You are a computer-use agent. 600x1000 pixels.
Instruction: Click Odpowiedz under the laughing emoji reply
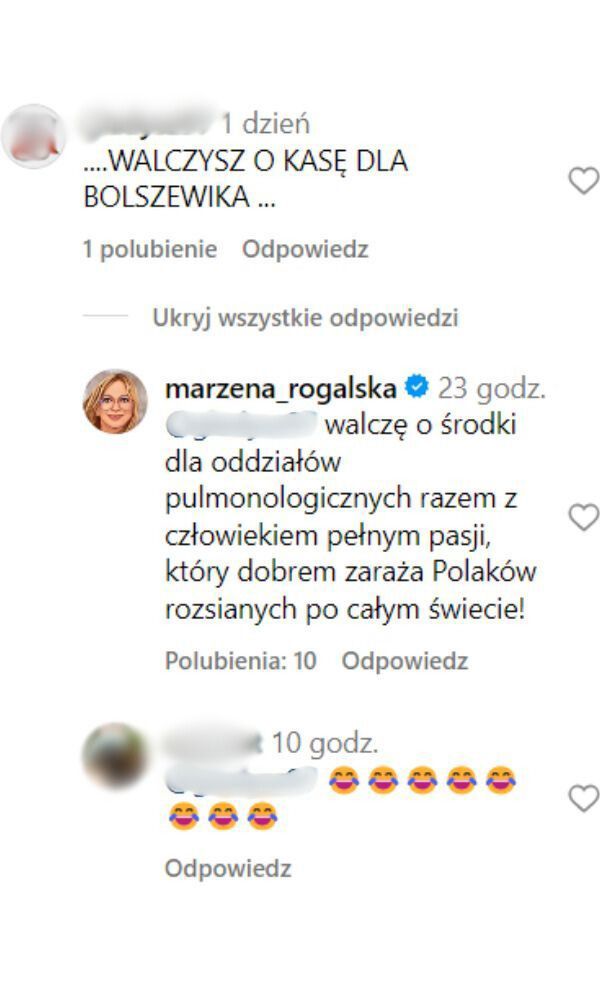[x=228, y=868]
